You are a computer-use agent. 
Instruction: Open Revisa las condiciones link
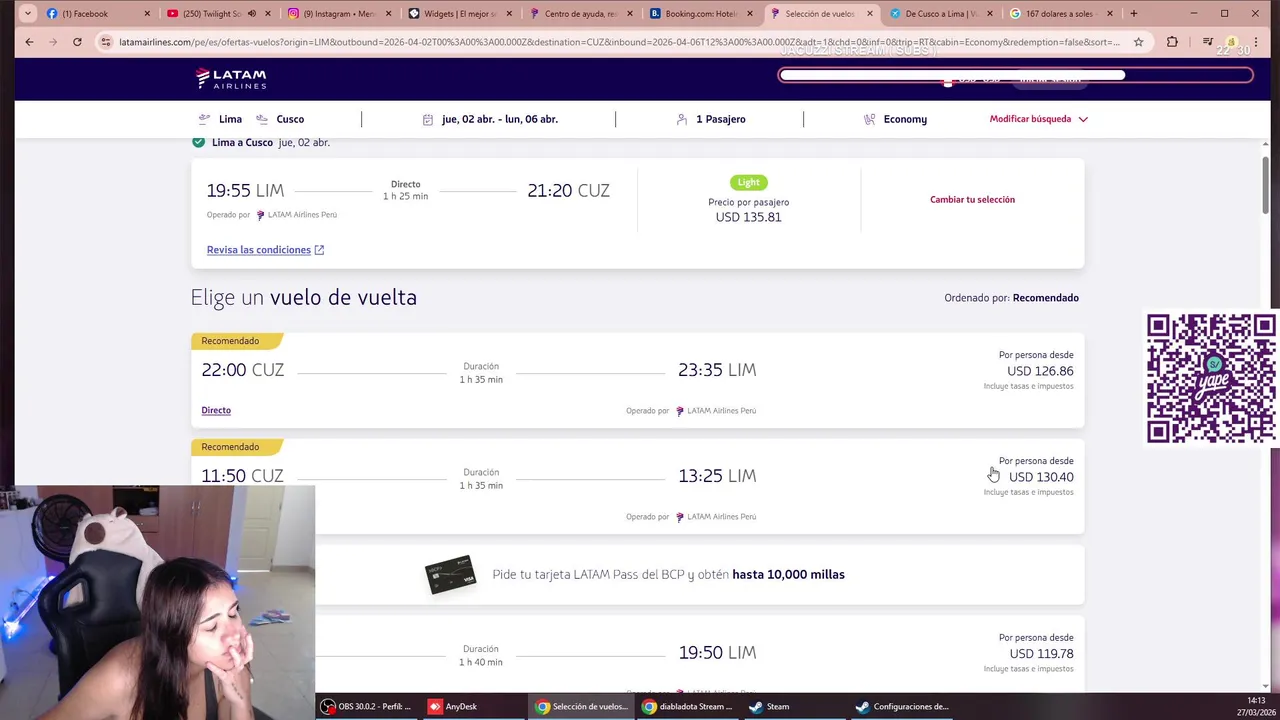(x=259, y=250)
